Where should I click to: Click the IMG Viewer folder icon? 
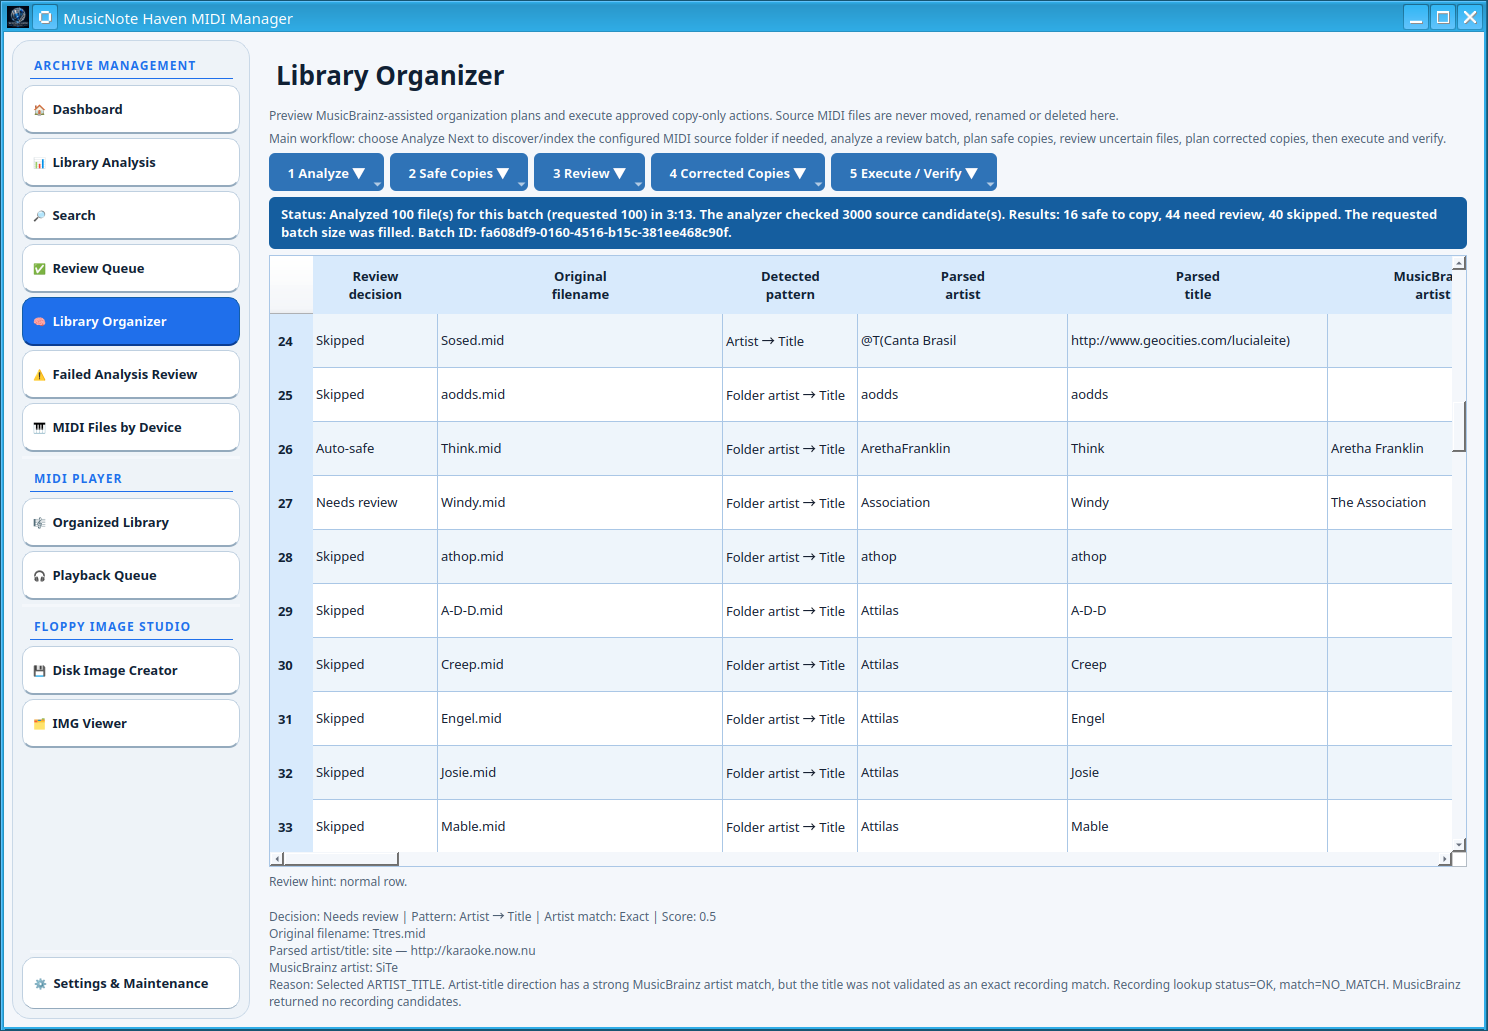pyautogui.click(x=40, y=724)
